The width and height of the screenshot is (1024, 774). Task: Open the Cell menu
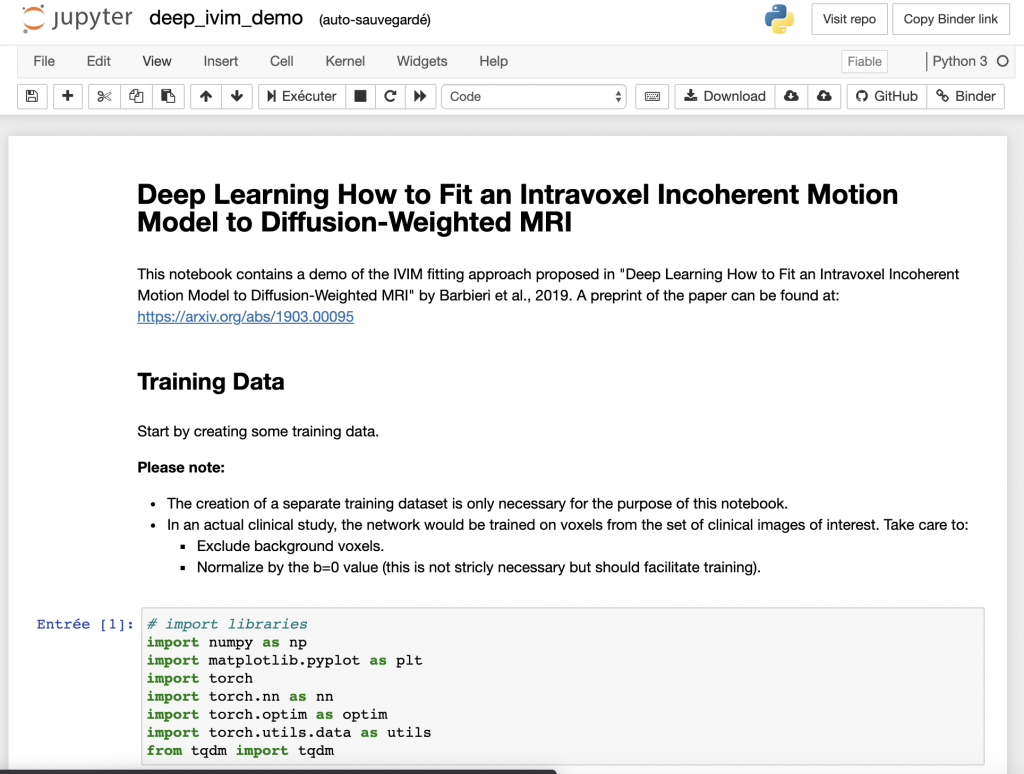pos(282,61)
